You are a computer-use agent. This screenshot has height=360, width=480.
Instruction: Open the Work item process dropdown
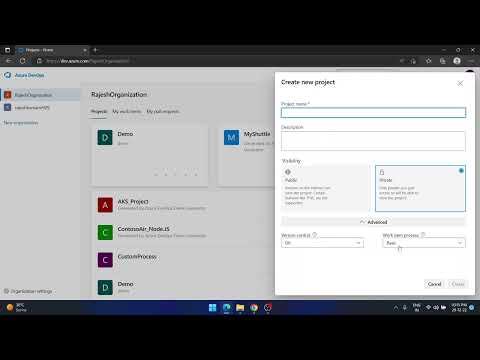[x=424, y=243]
